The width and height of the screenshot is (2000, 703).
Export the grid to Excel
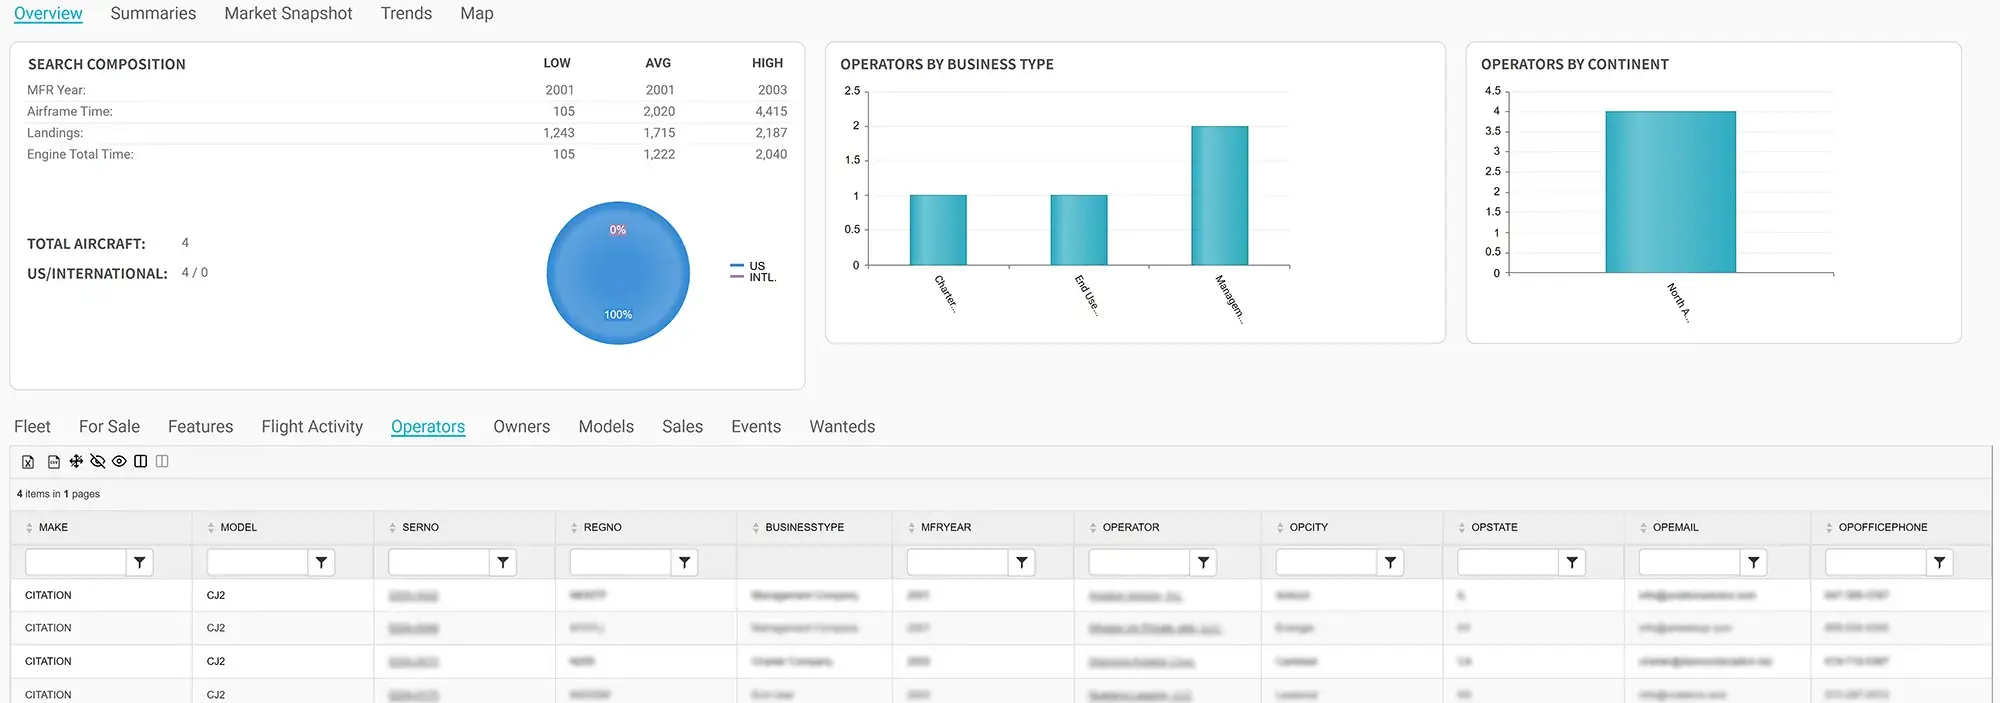click(x=28, y=462)
